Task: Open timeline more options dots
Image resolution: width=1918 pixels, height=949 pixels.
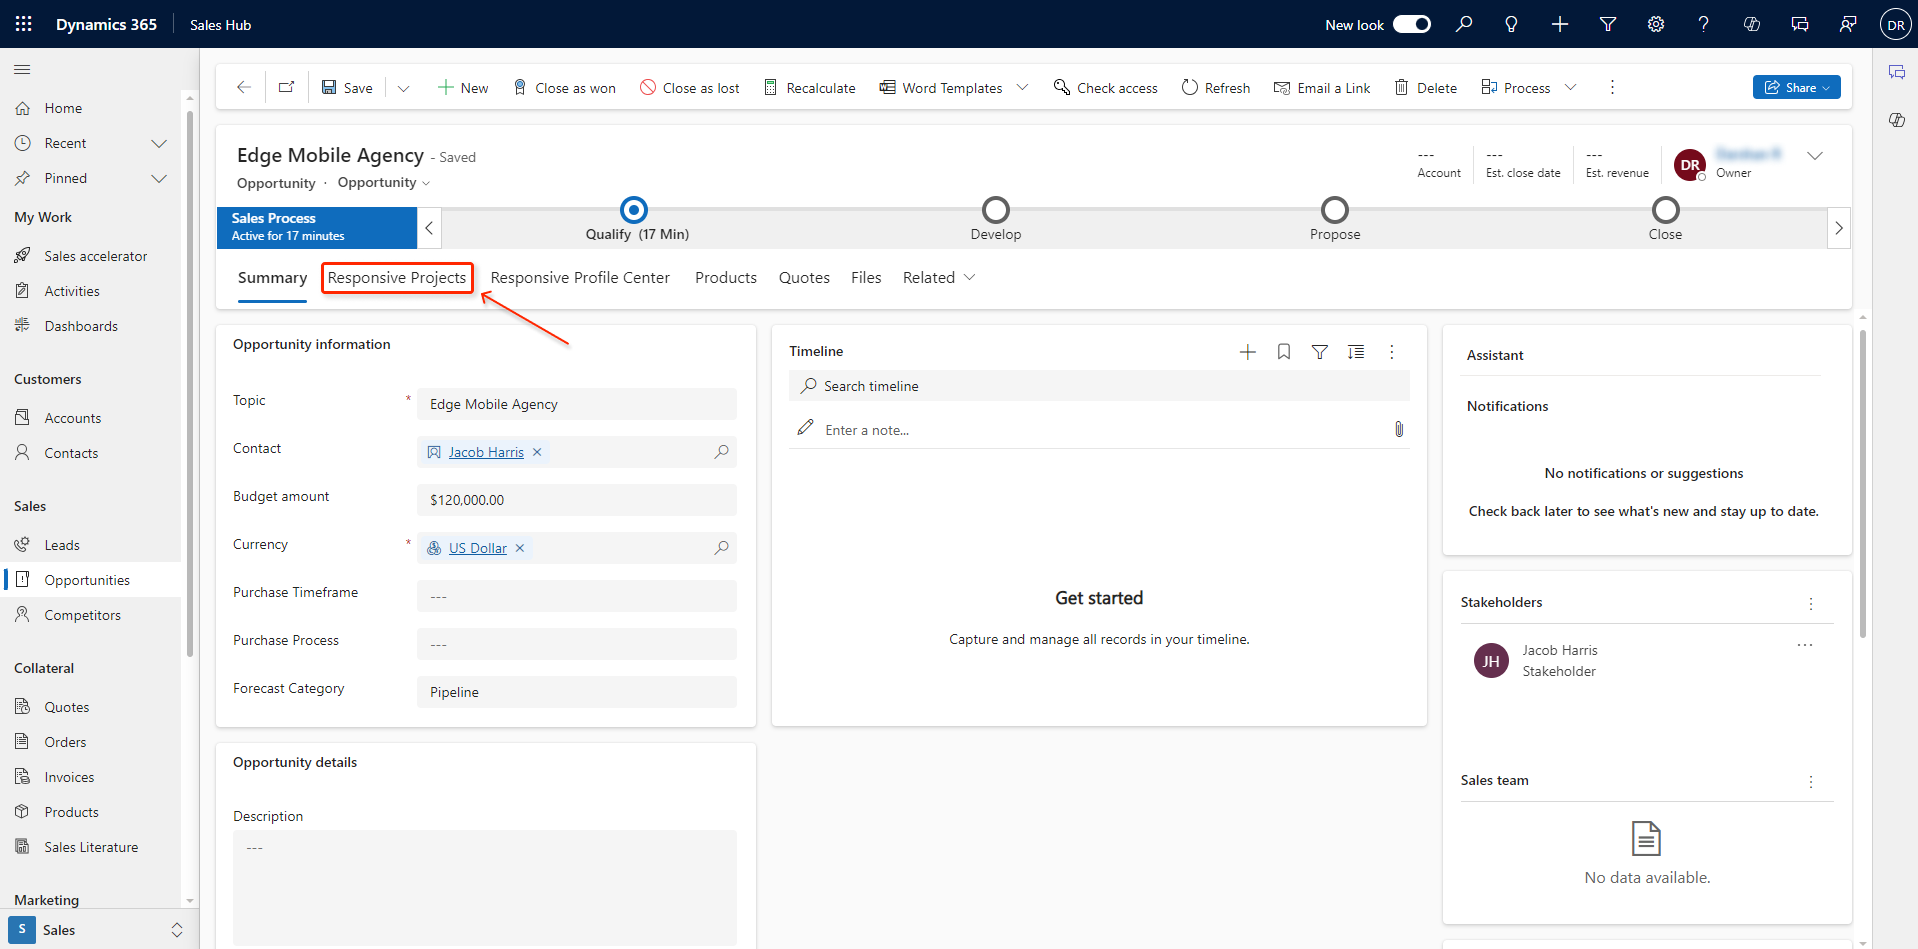Action: point(1392,352)
